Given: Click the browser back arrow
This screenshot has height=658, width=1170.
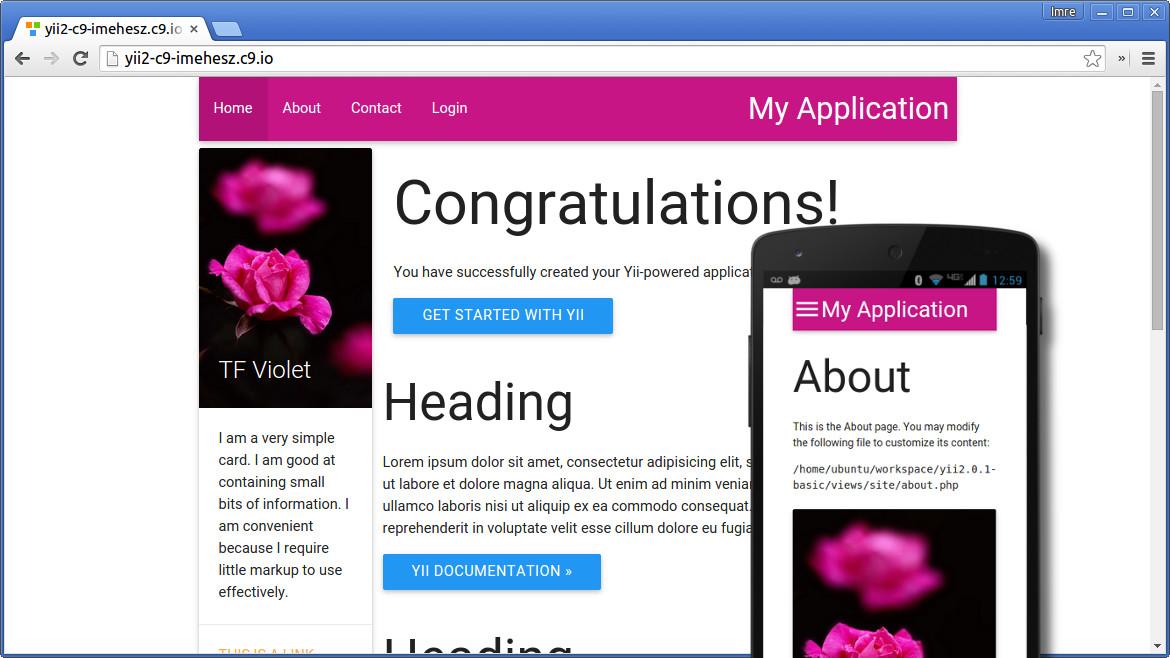Looking at the screenshot, I should 22,59.
